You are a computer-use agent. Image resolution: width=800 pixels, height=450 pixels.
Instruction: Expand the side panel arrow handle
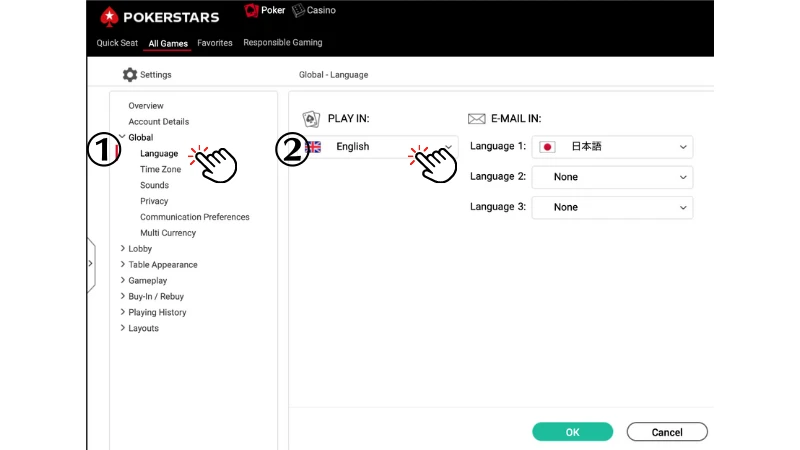(x=91, y=264)
